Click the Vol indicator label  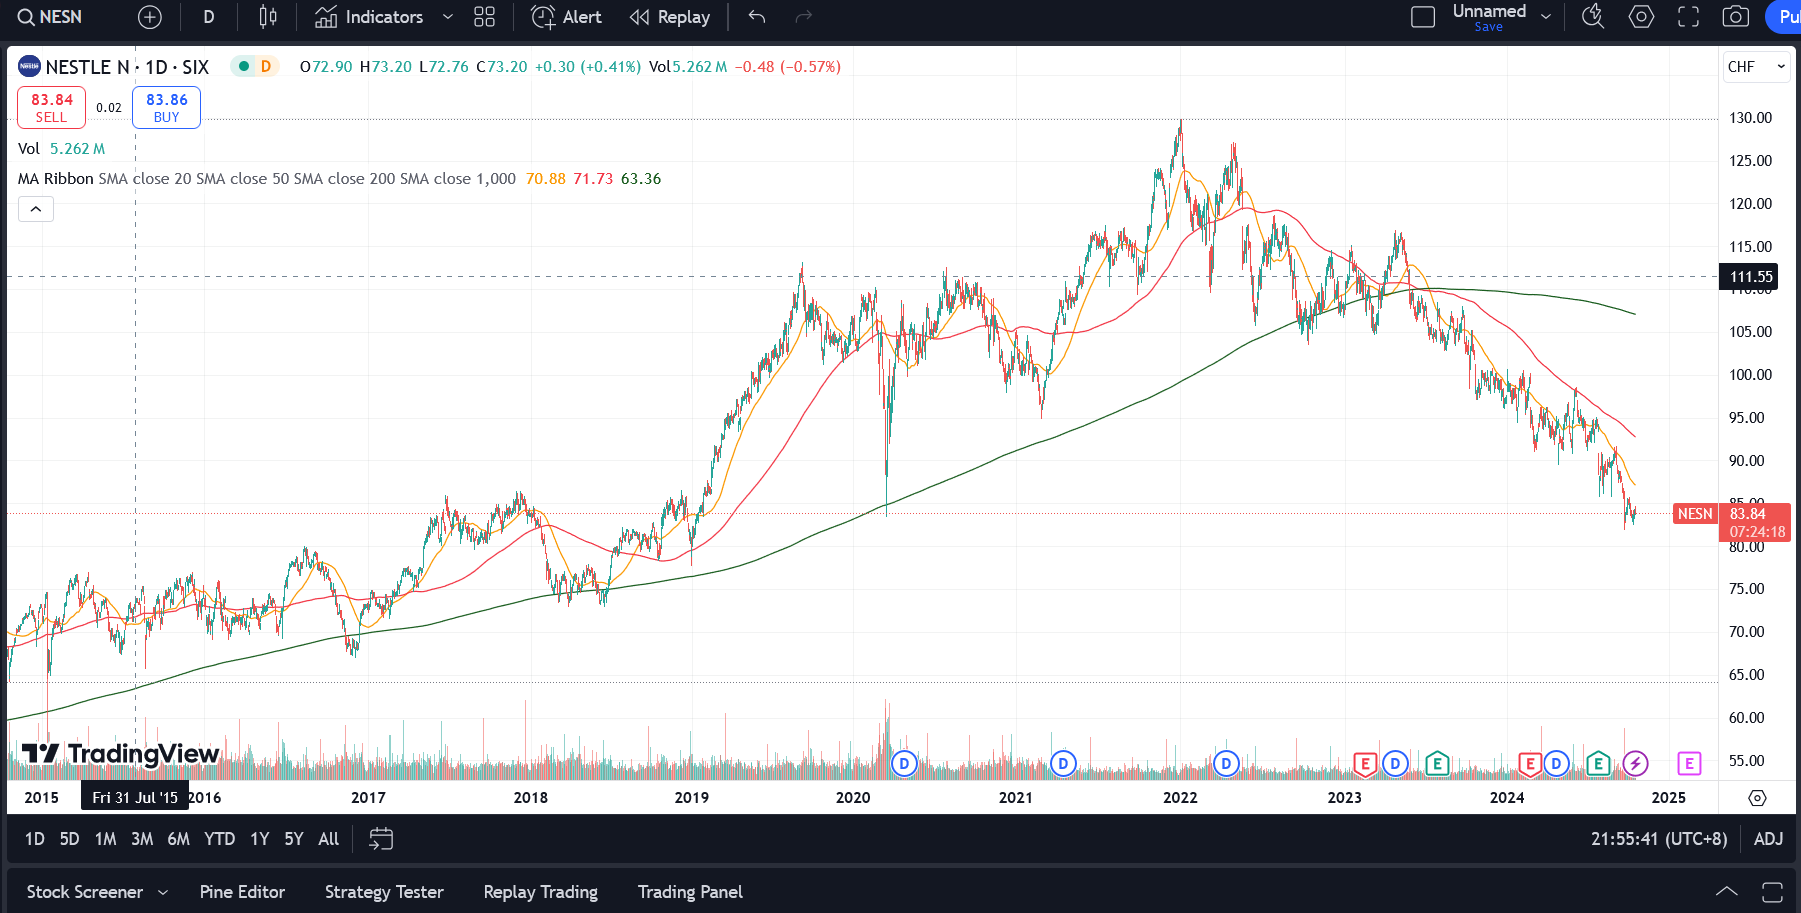(x=29, y=149)
